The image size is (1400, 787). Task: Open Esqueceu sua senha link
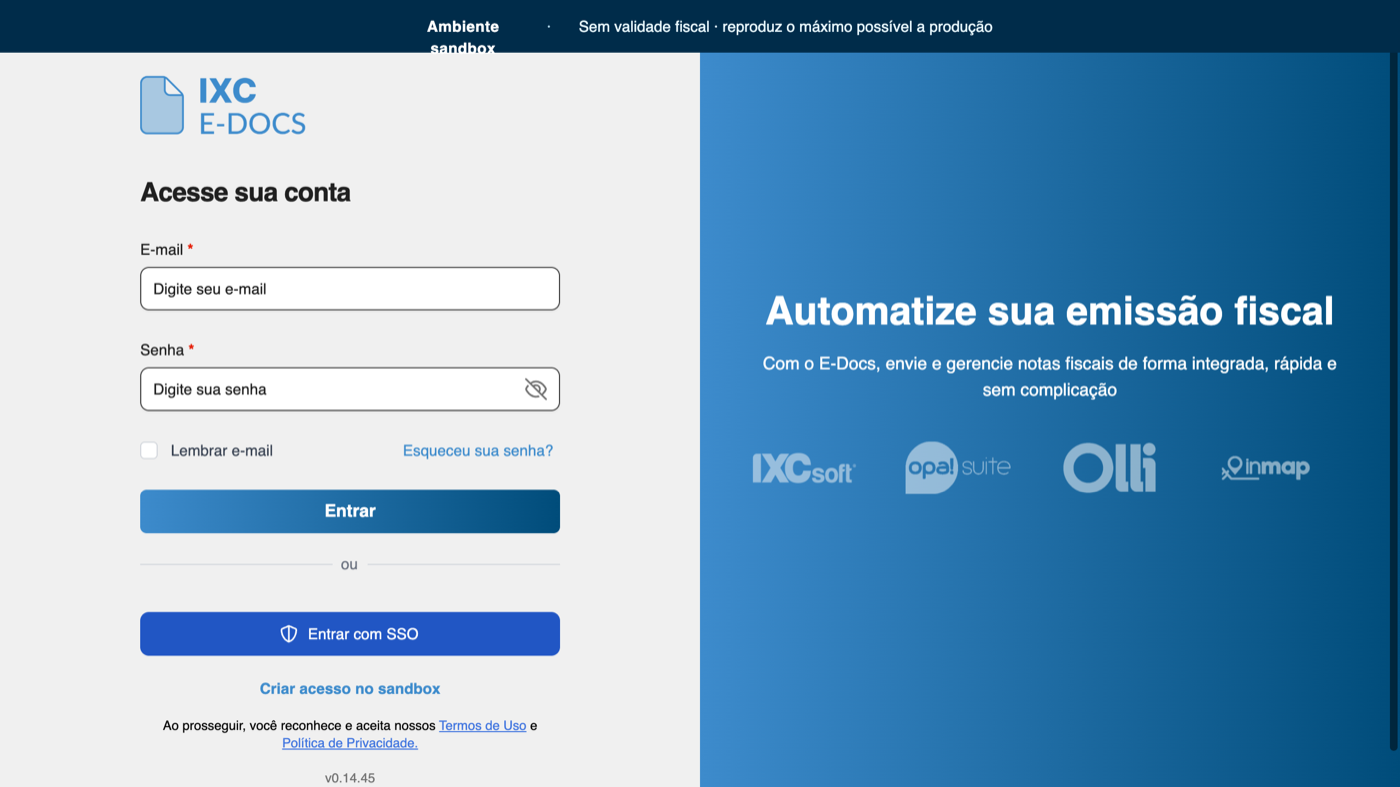click(x=478, y=450)
